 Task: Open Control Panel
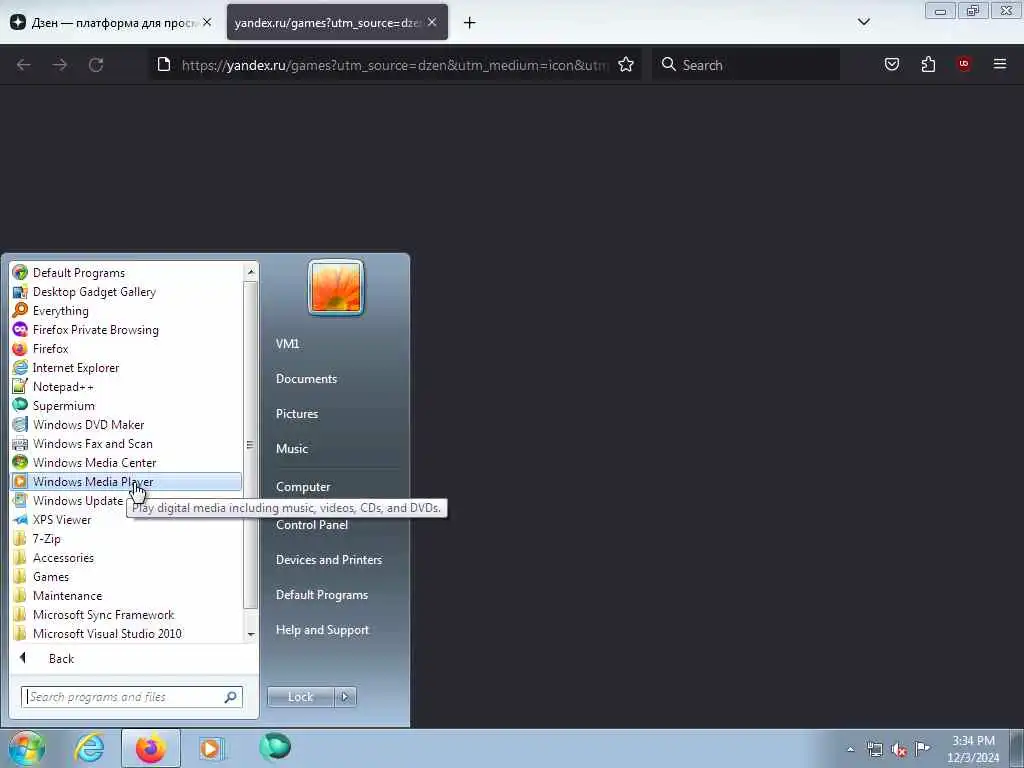(x=312, y=525)
